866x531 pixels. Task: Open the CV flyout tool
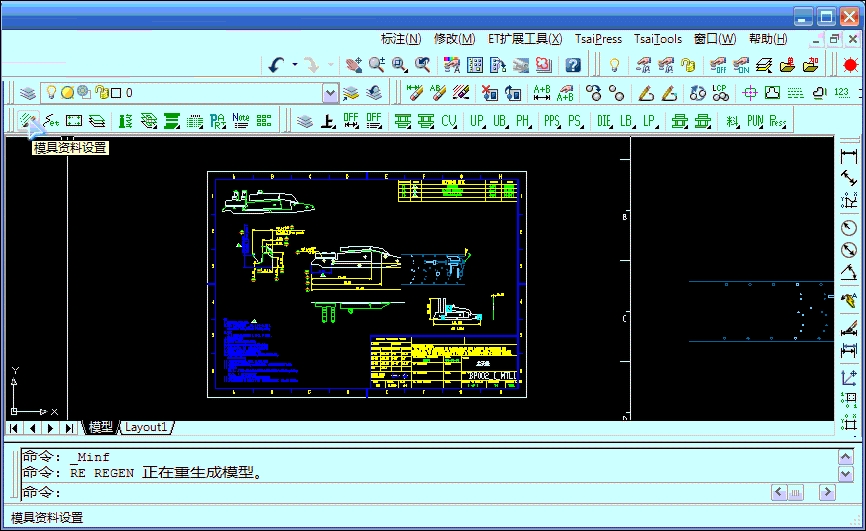[x=449, y=120]
